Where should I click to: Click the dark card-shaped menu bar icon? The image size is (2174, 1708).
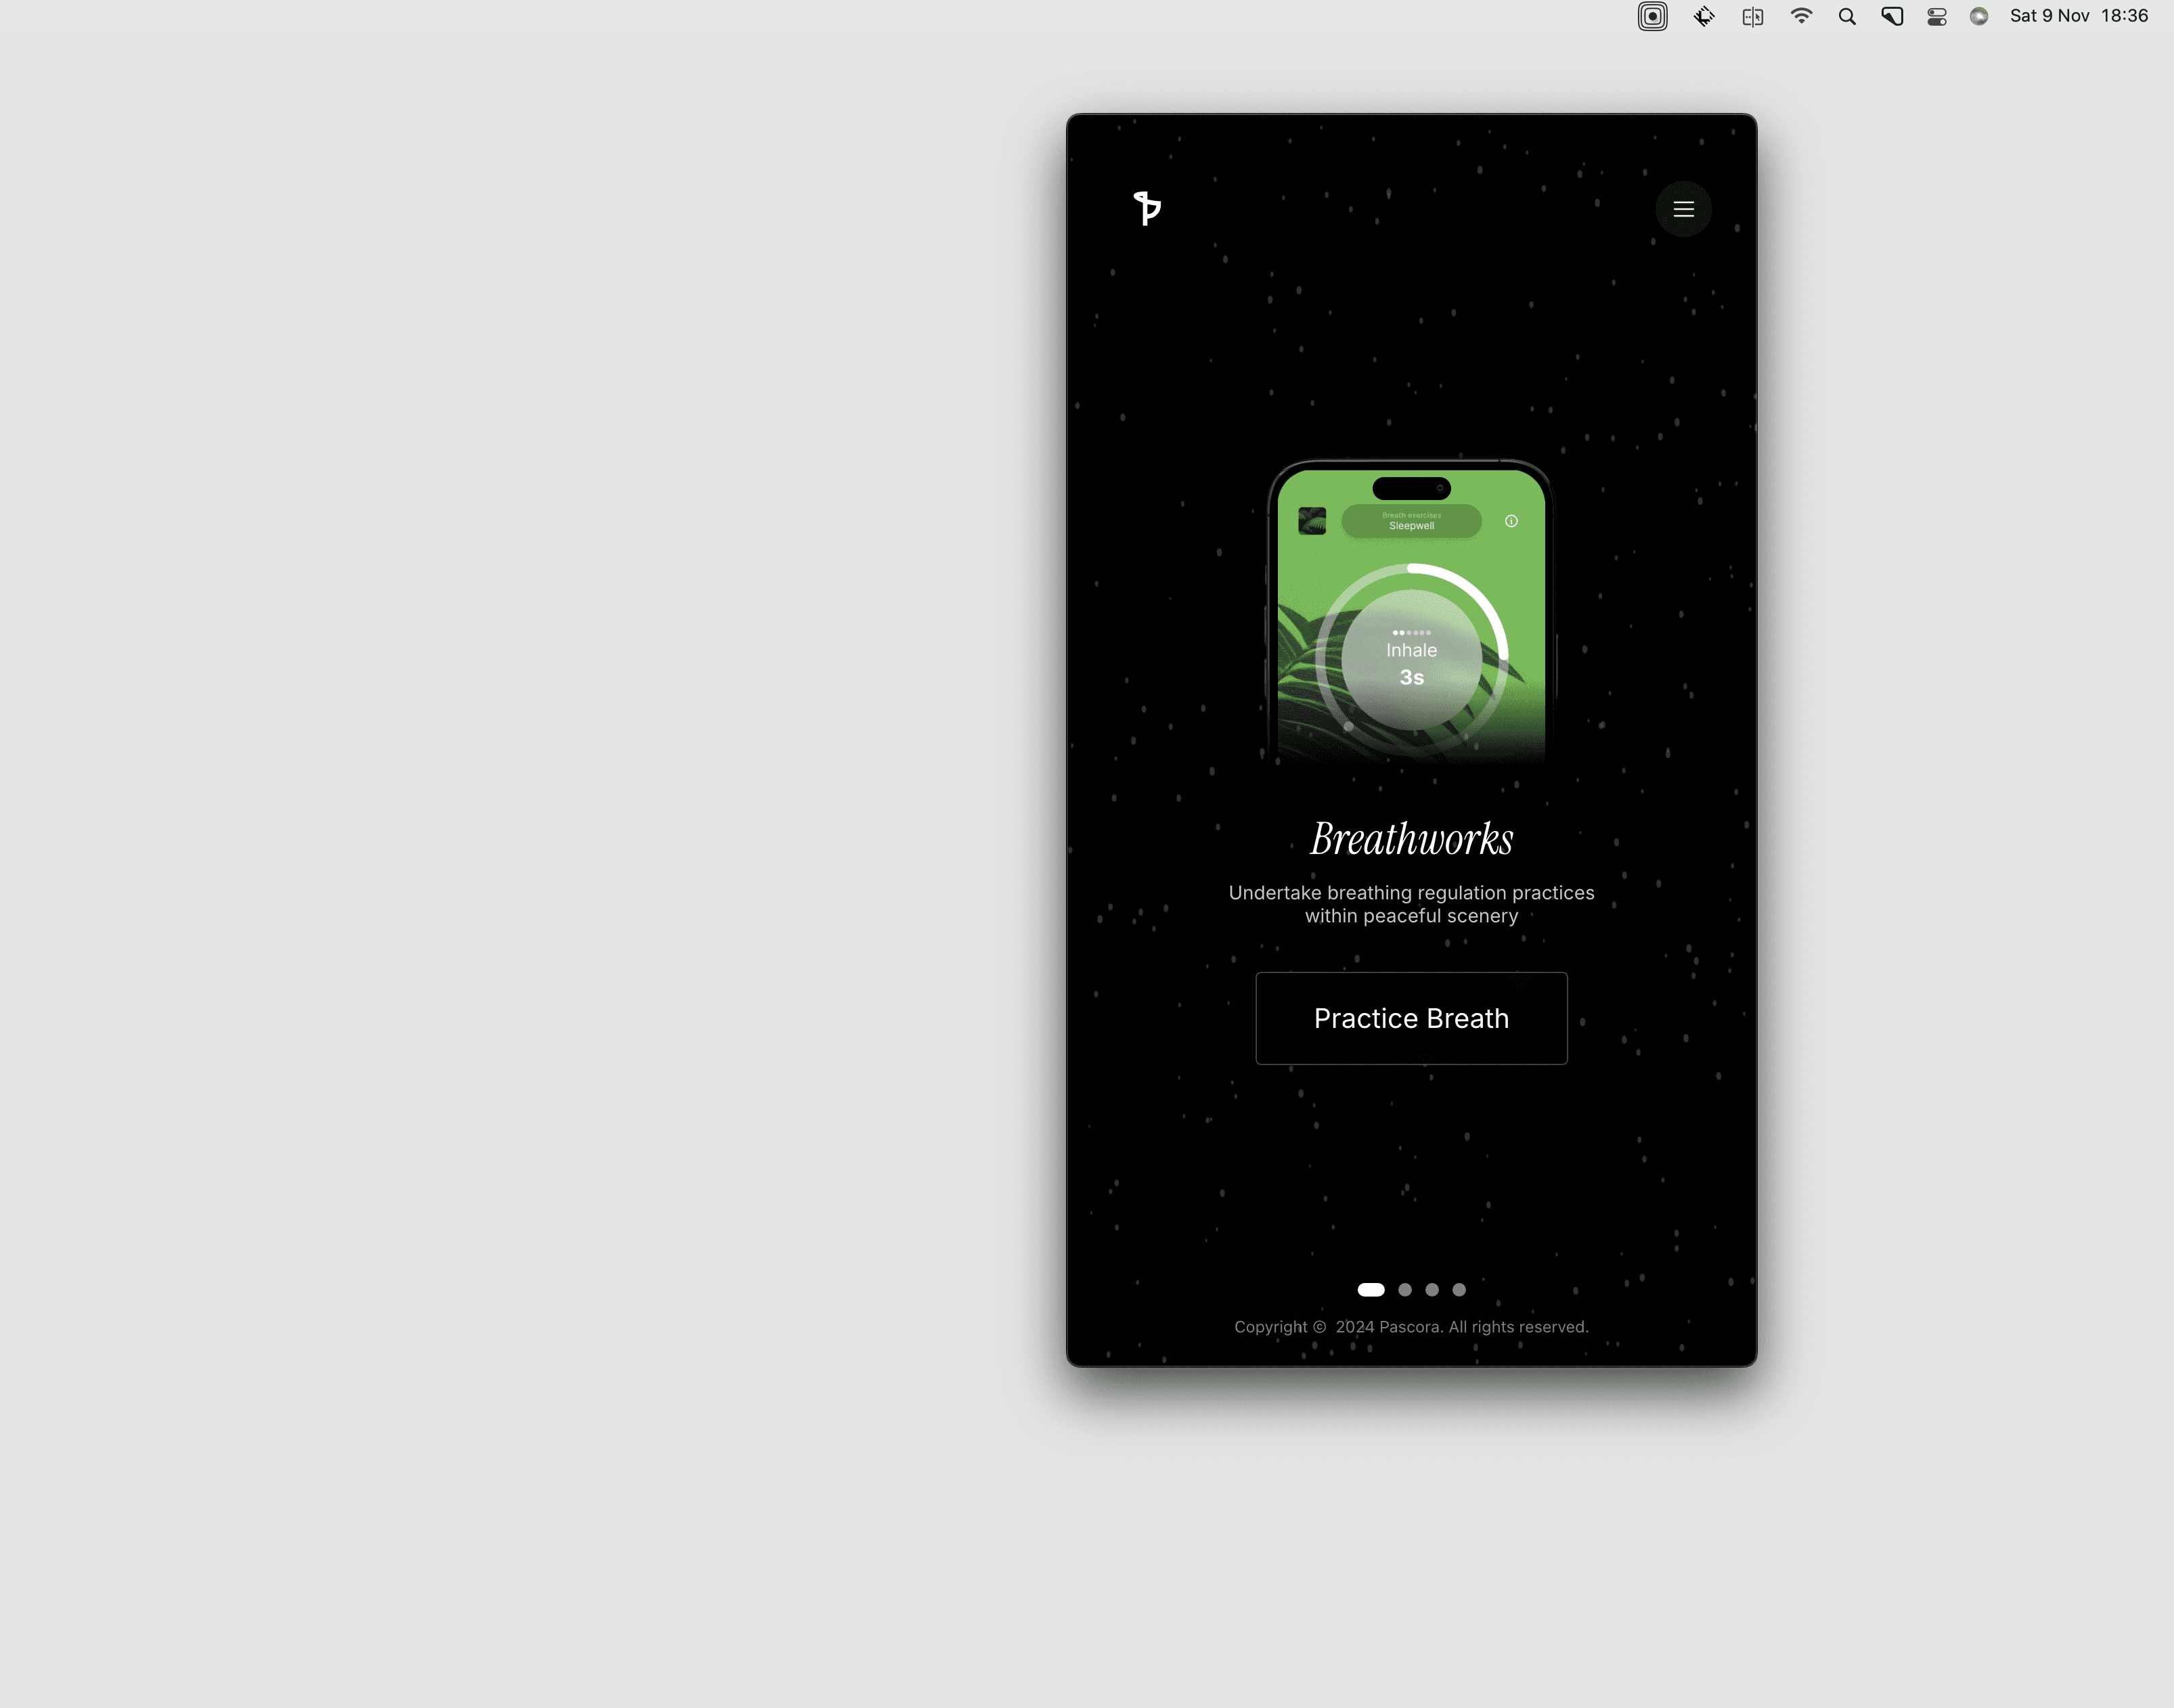coord(1891,16)
